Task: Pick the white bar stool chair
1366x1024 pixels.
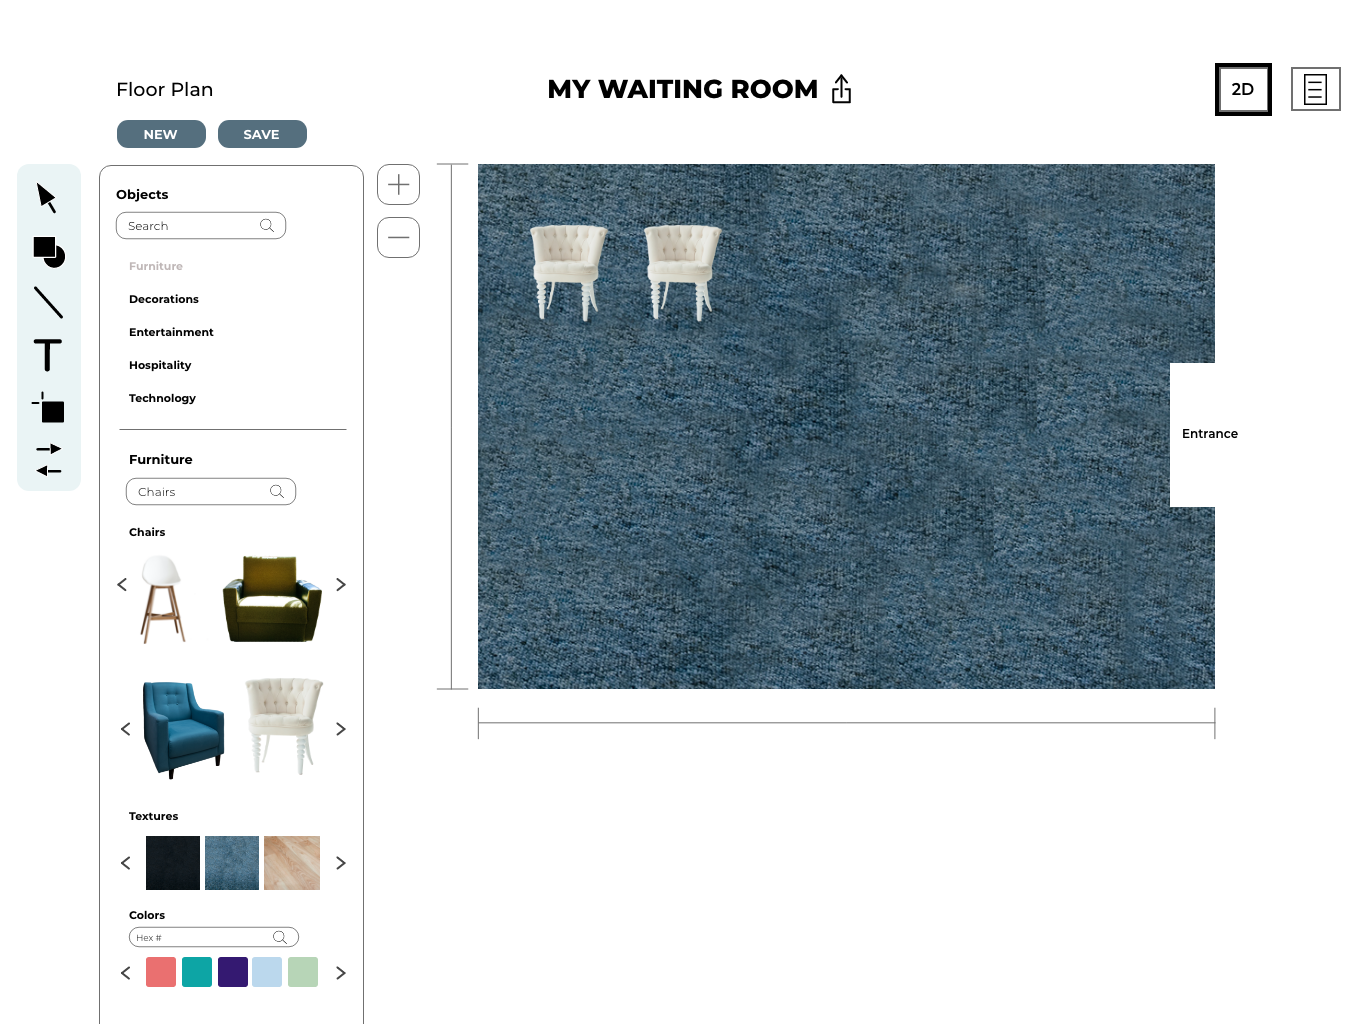Action: (x=163, y=599)
